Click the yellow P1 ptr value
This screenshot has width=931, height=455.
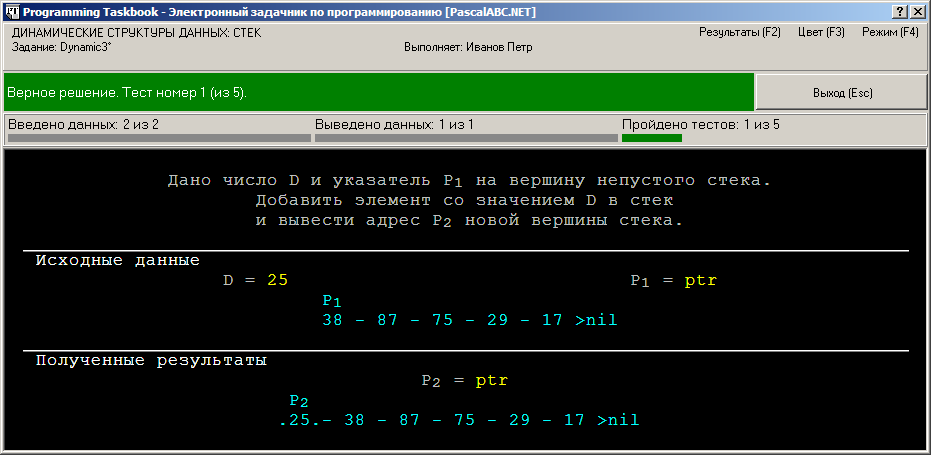701,281
